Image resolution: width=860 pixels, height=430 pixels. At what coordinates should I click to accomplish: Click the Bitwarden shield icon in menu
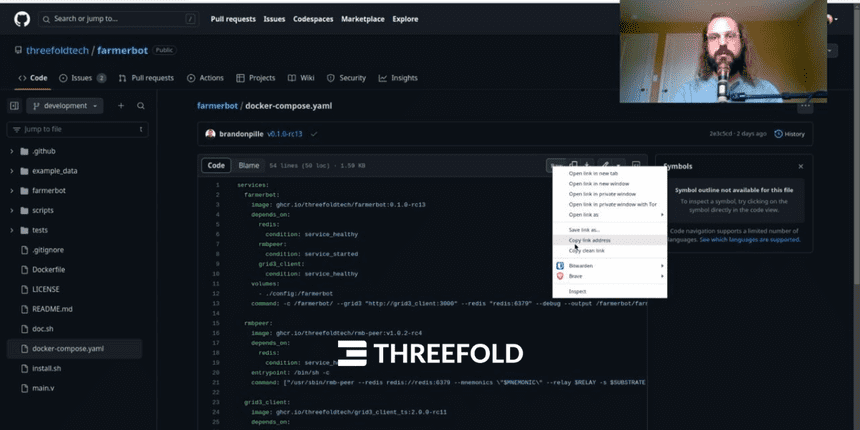560,265
